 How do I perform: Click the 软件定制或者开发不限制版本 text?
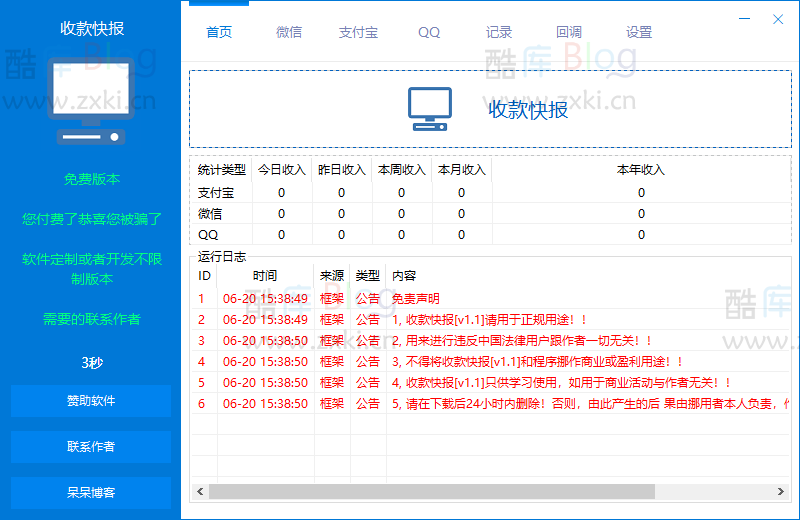[92, 269]
